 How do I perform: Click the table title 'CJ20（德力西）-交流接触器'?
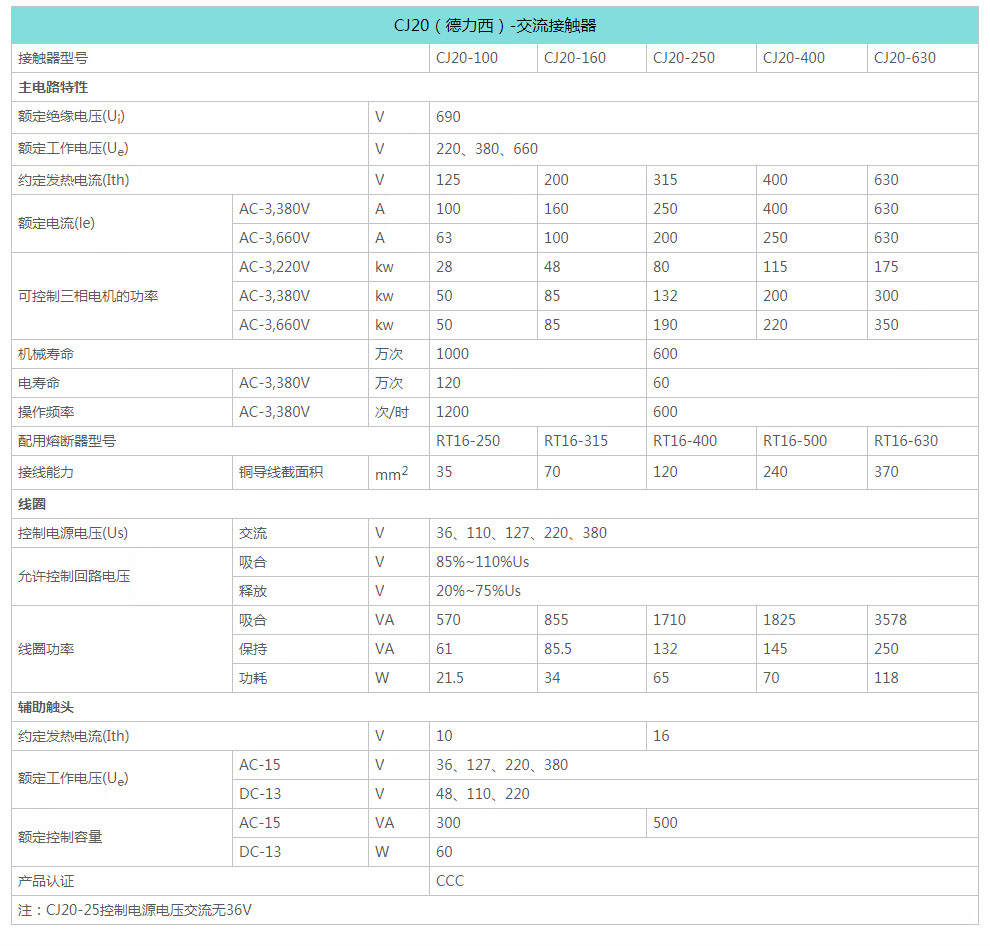494,25
